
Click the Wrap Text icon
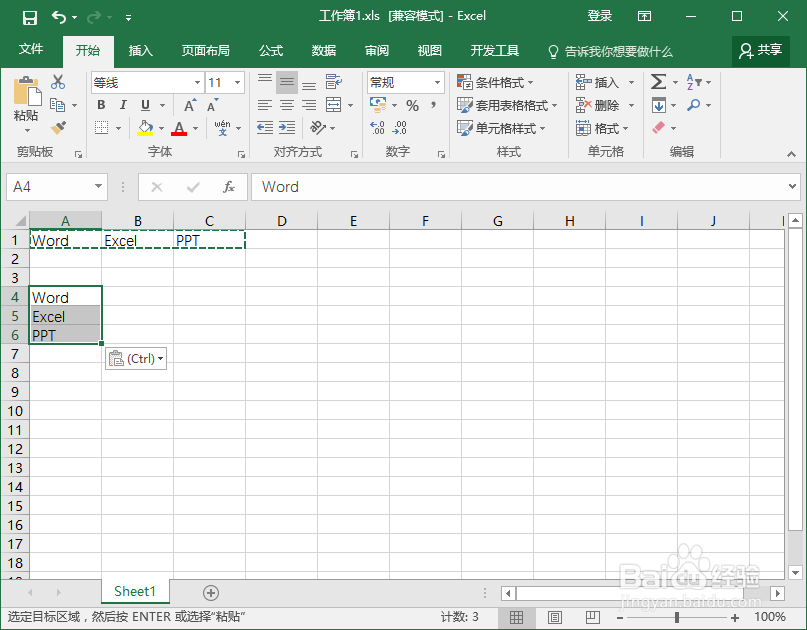pyautogui.click(x=334, y=82)
